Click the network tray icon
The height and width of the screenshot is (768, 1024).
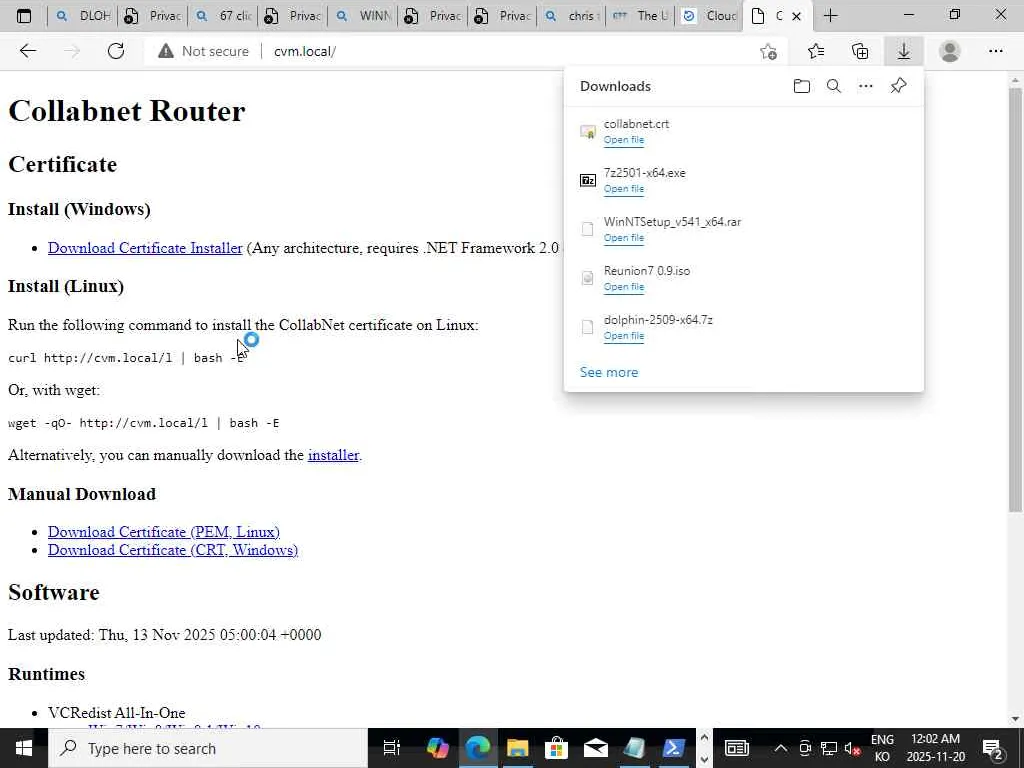829,748
